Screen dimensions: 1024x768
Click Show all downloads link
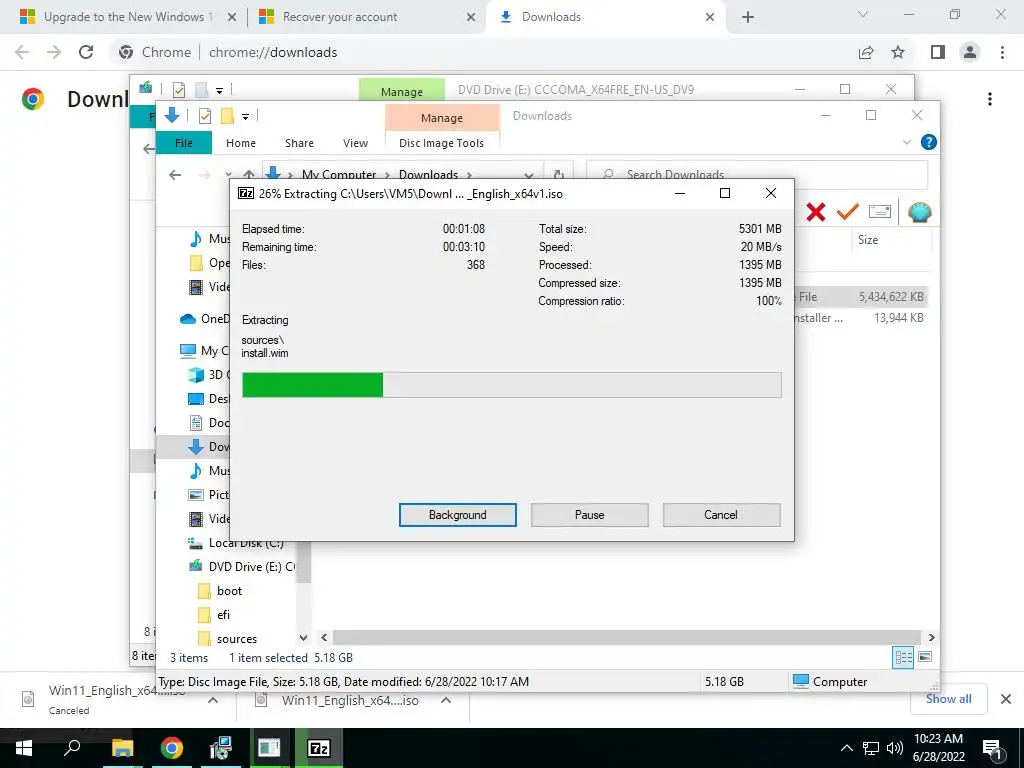point(948,699)
